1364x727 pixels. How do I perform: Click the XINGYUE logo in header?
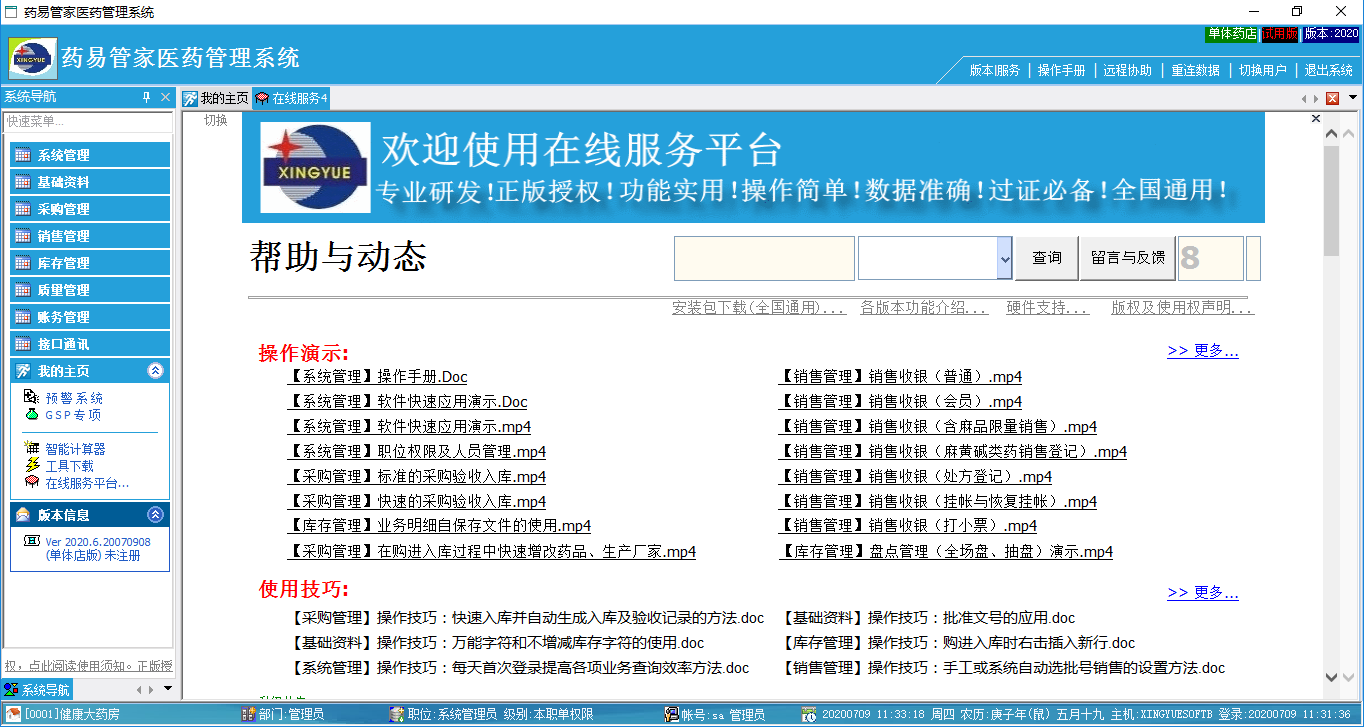[33, 58]
